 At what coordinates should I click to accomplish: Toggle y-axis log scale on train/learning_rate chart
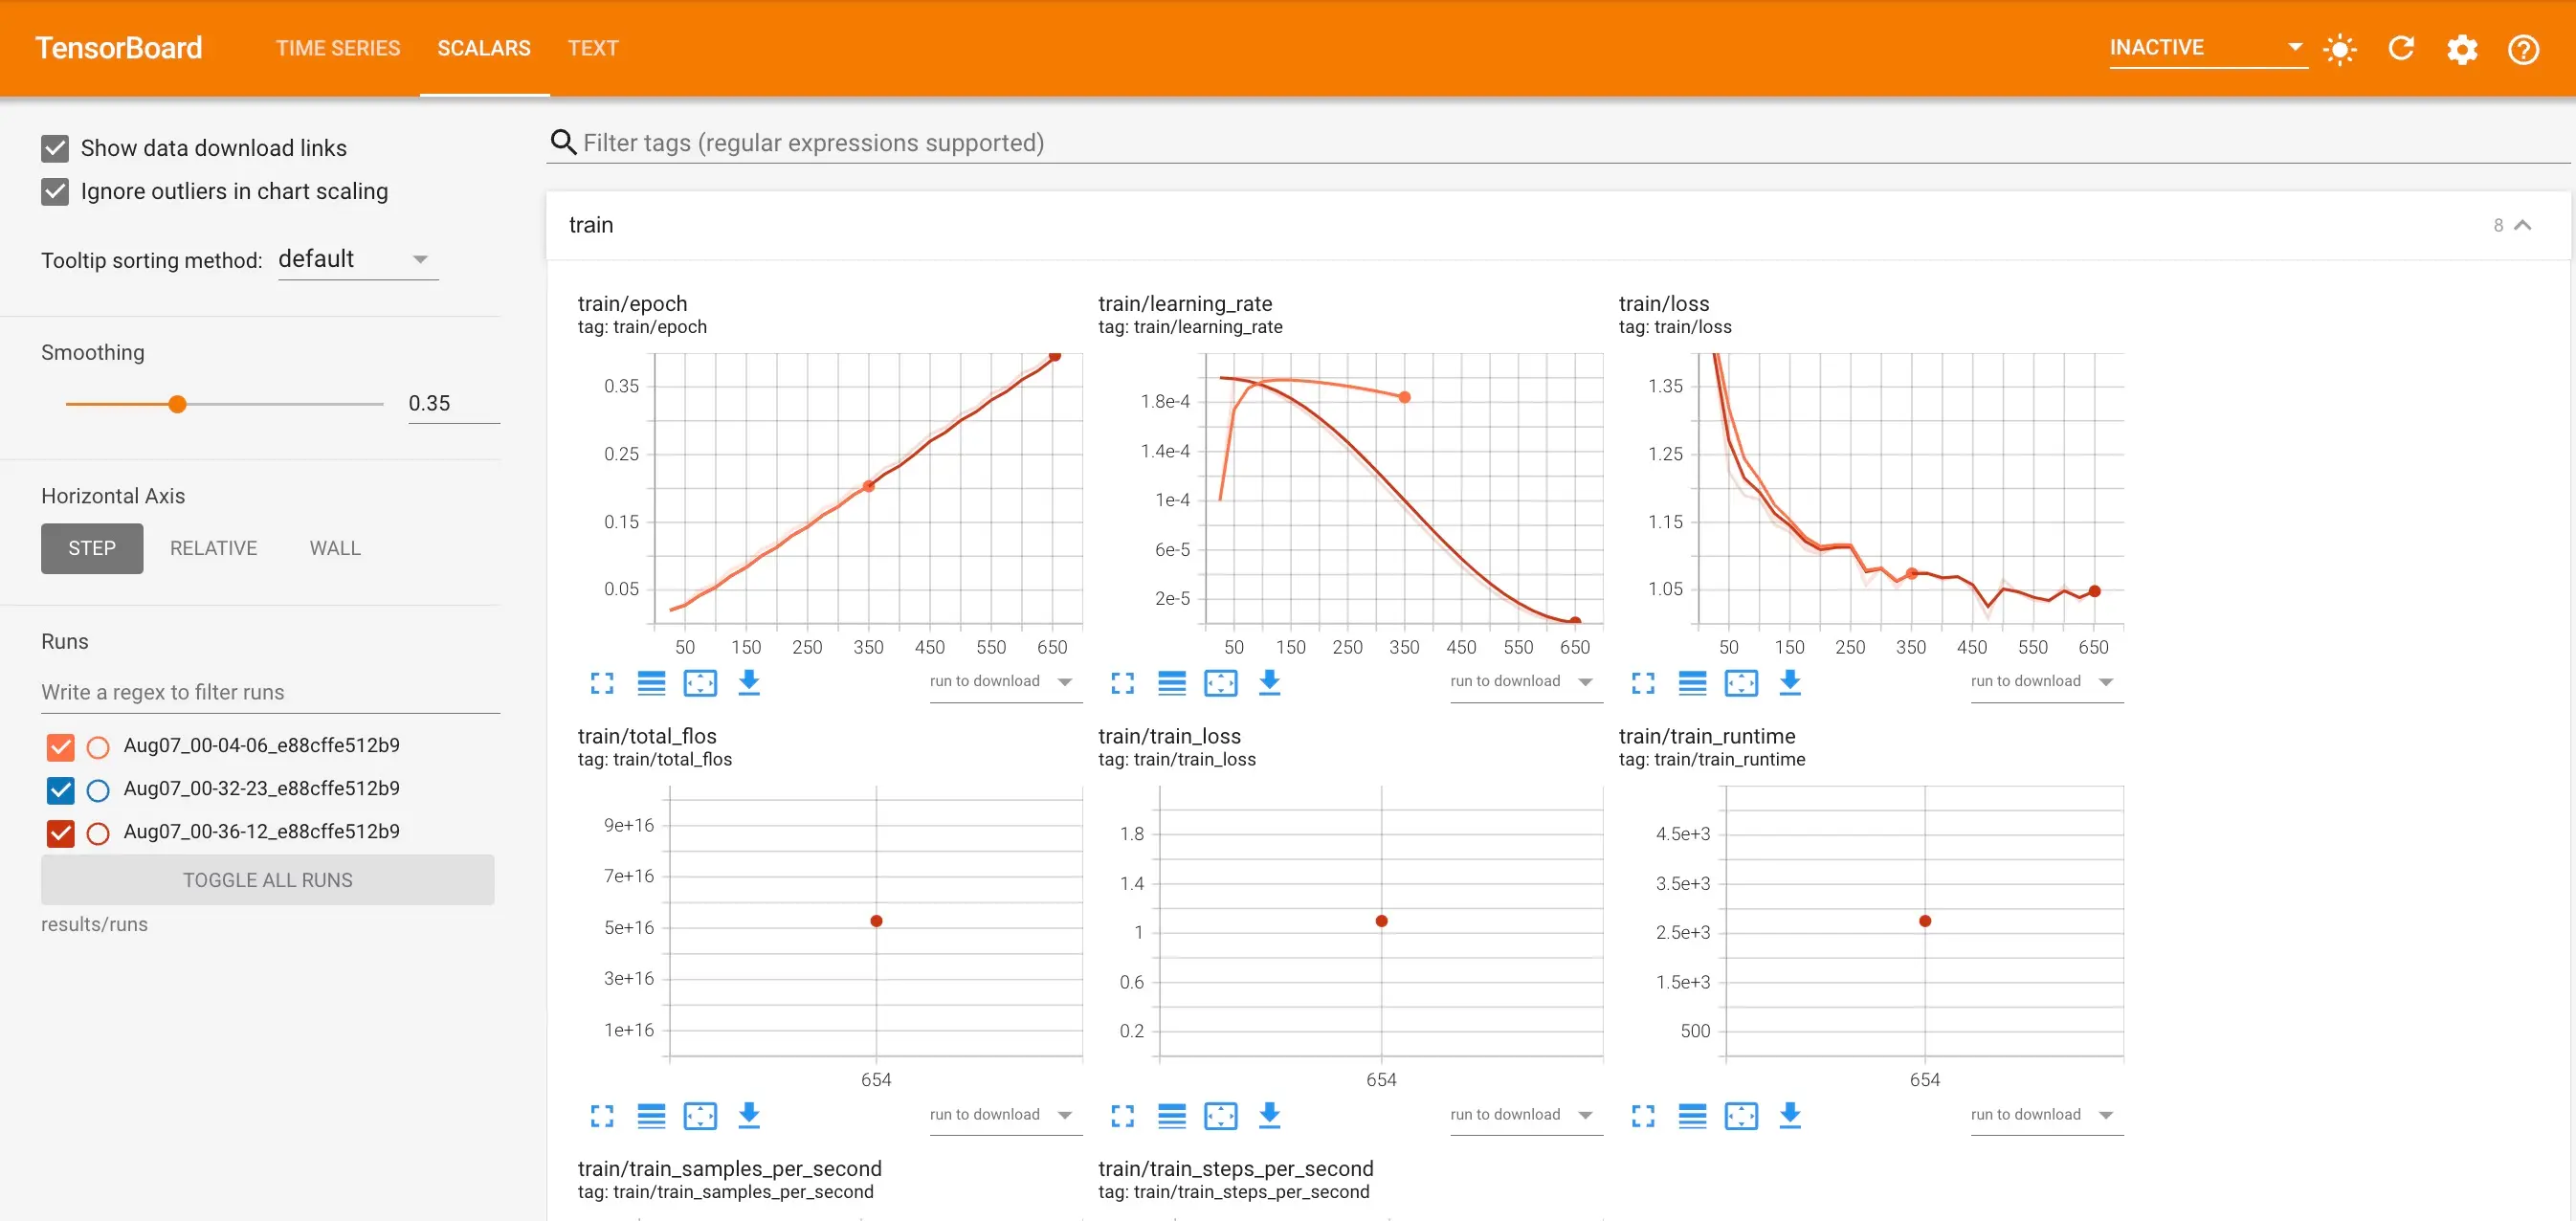[x=1171, y=683]
